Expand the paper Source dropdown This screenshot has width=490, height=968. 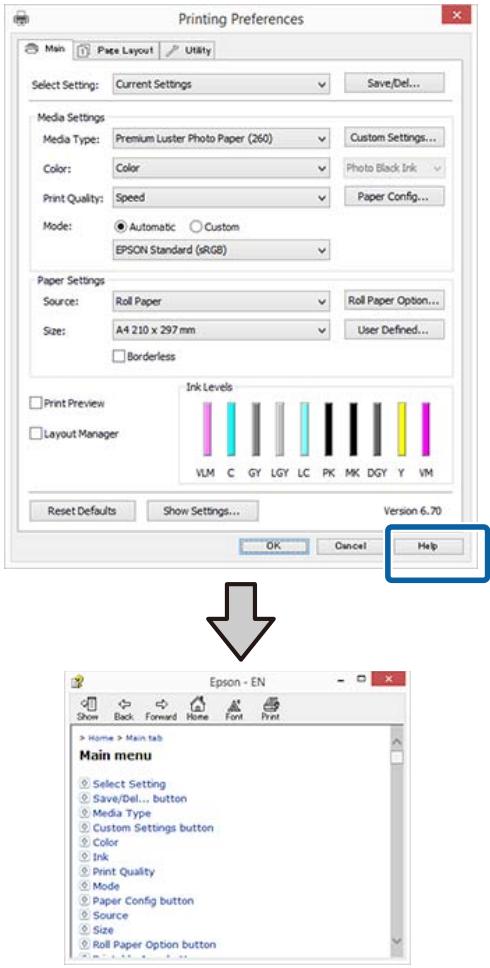coord(221,301)
